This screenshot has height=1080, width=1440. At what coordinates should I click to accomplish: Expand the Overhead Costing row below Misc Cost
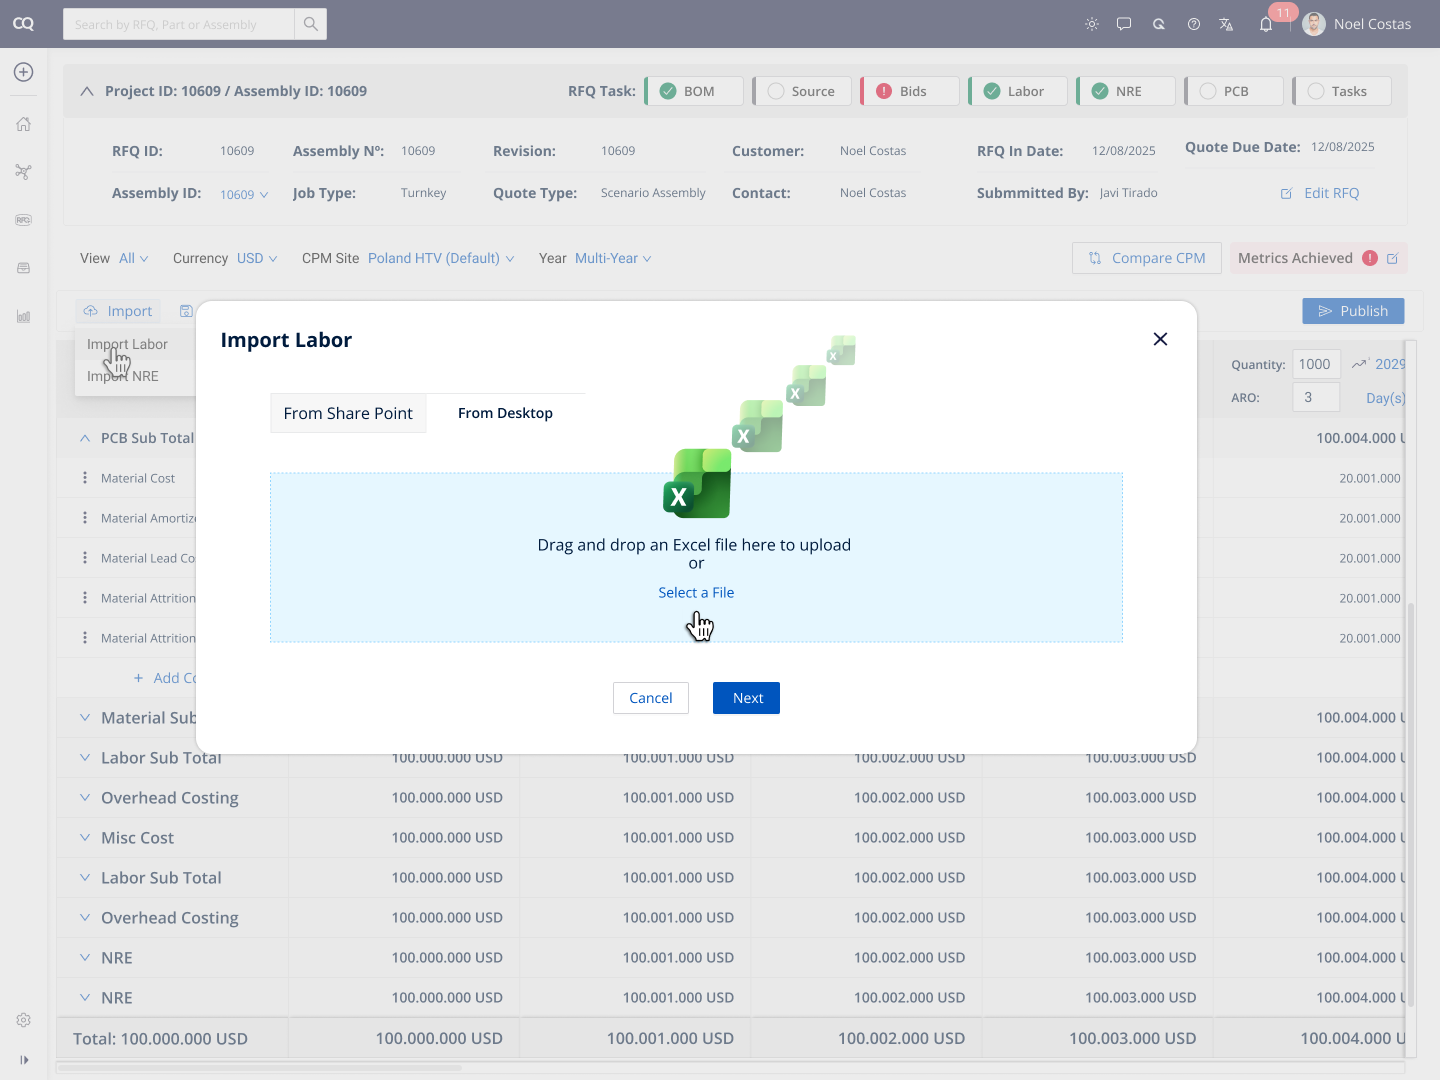click(x=85, y=918)
